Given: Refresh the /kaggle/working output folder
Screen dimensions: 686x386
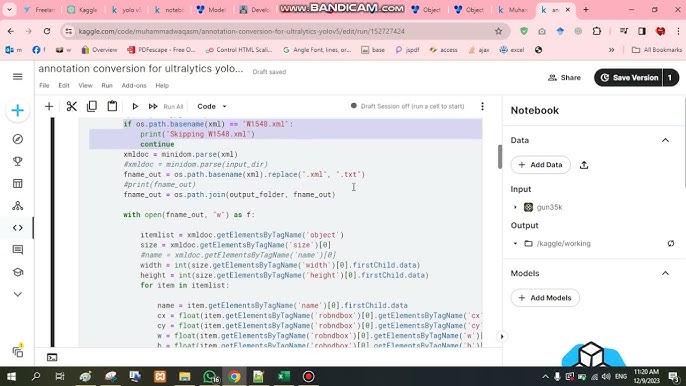Looking at the screenshot, I should [671, 243].
